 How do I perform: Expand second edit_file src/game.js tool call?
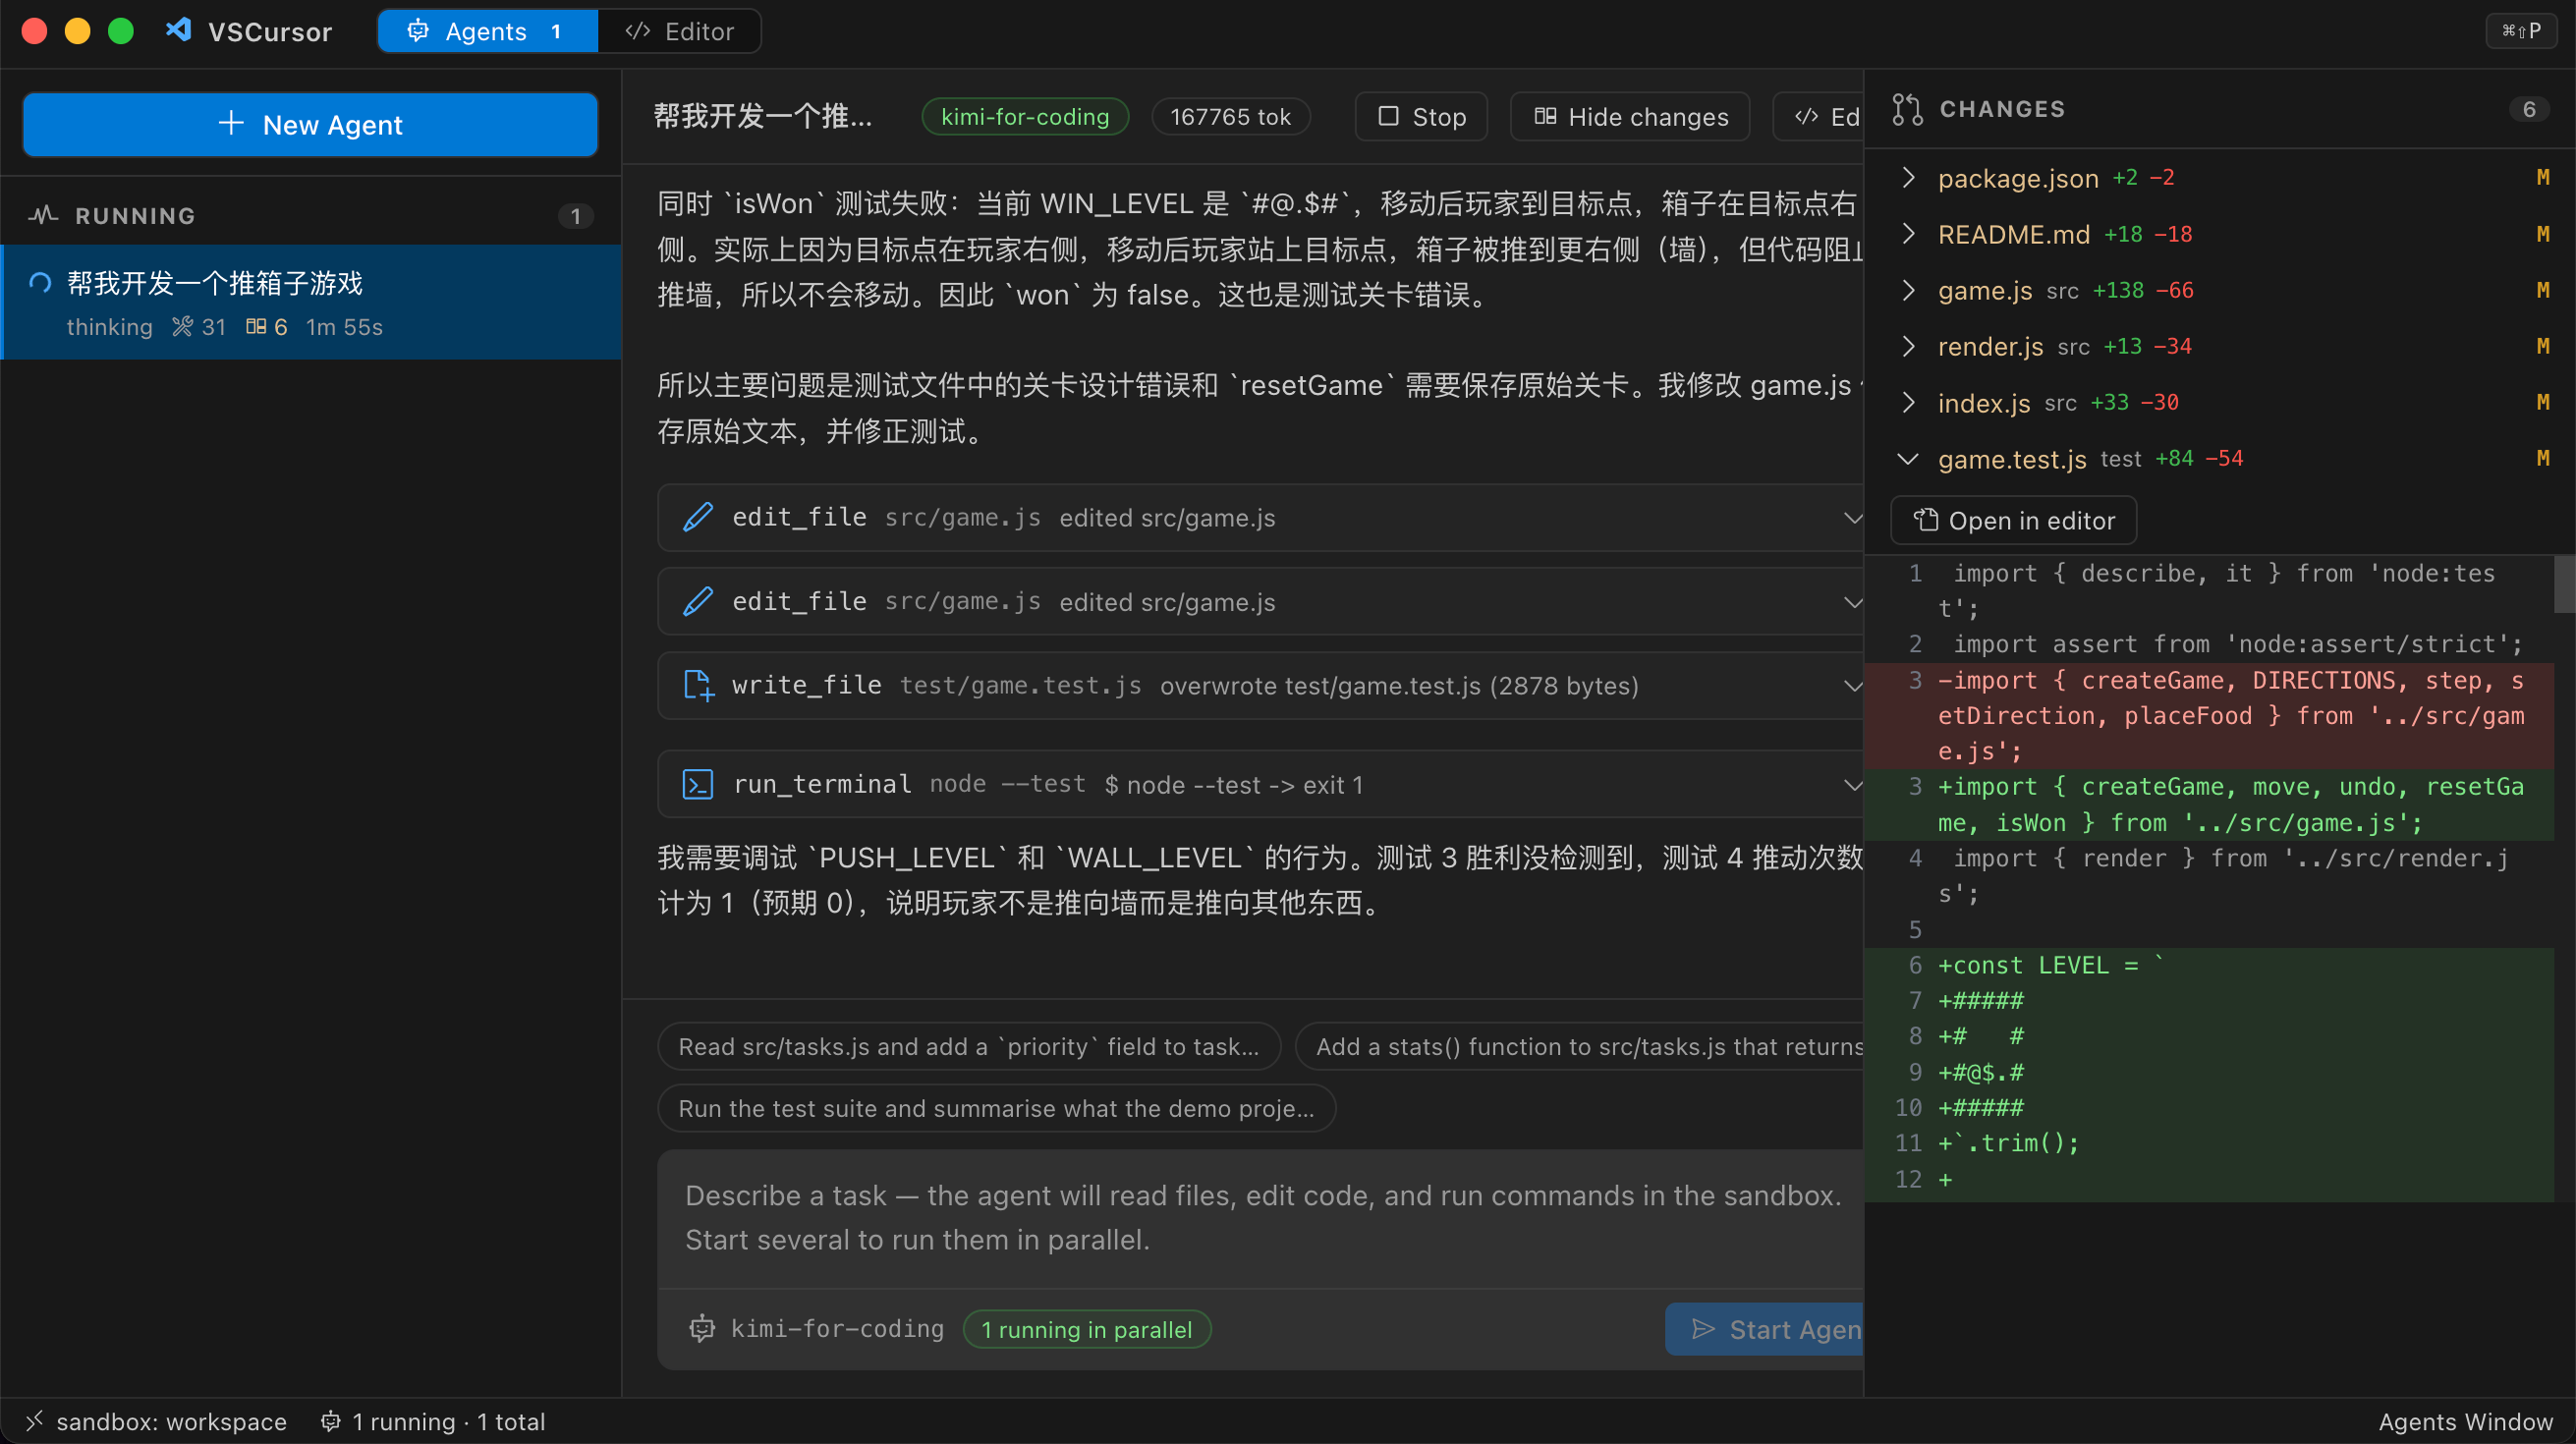[x=1852, y=601]
